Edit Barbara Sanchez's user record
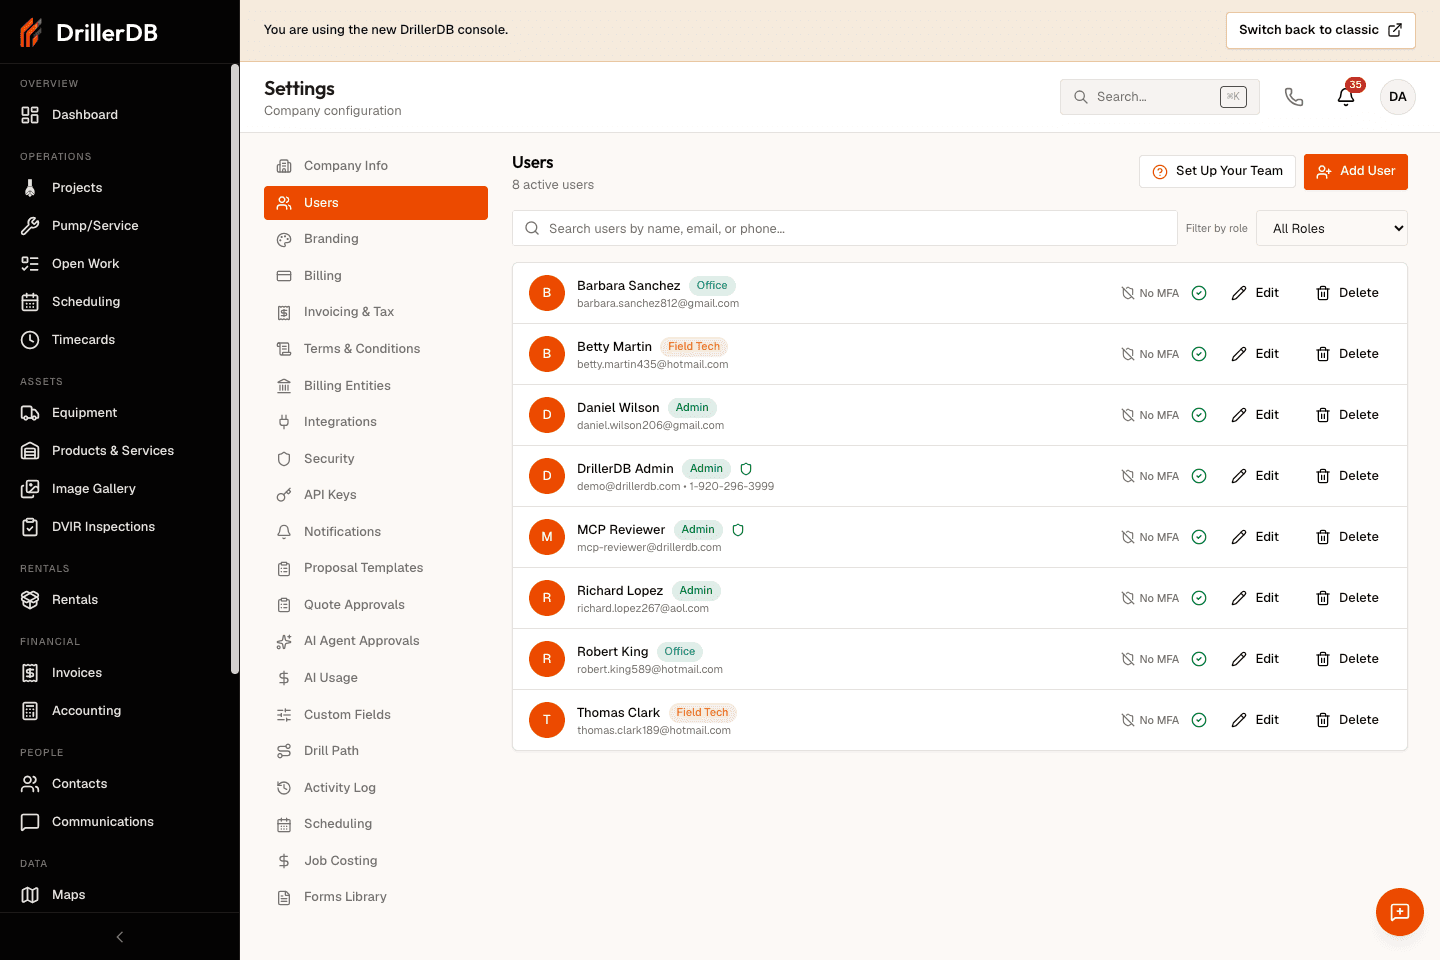 1255,293
